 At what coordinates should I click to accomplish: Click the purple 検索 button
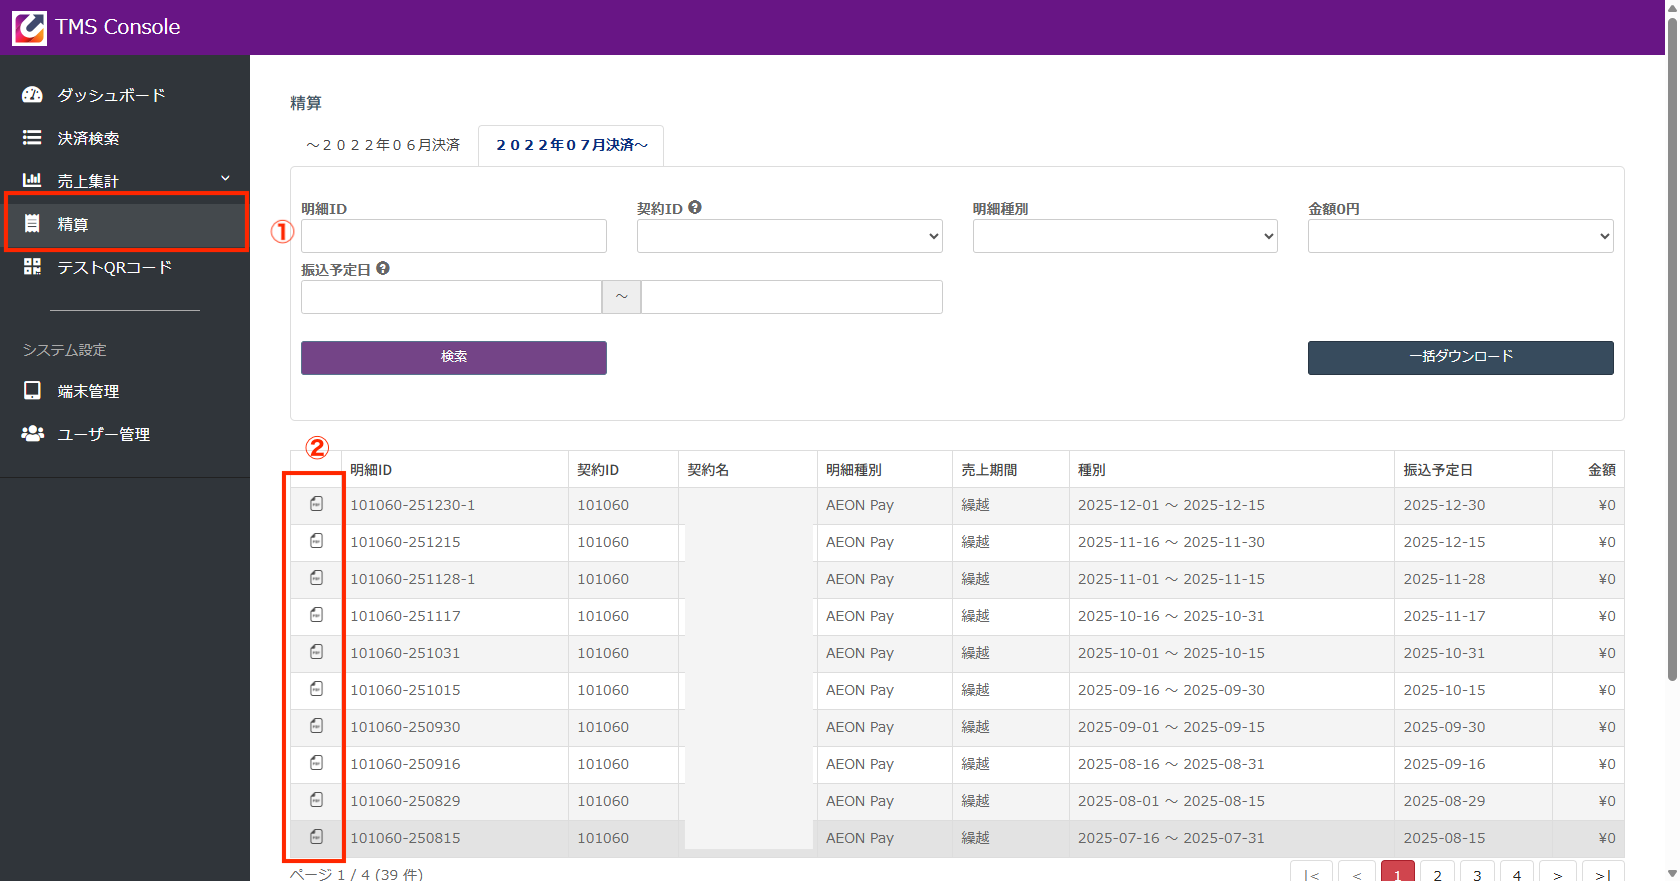click(x=453, y=357)
